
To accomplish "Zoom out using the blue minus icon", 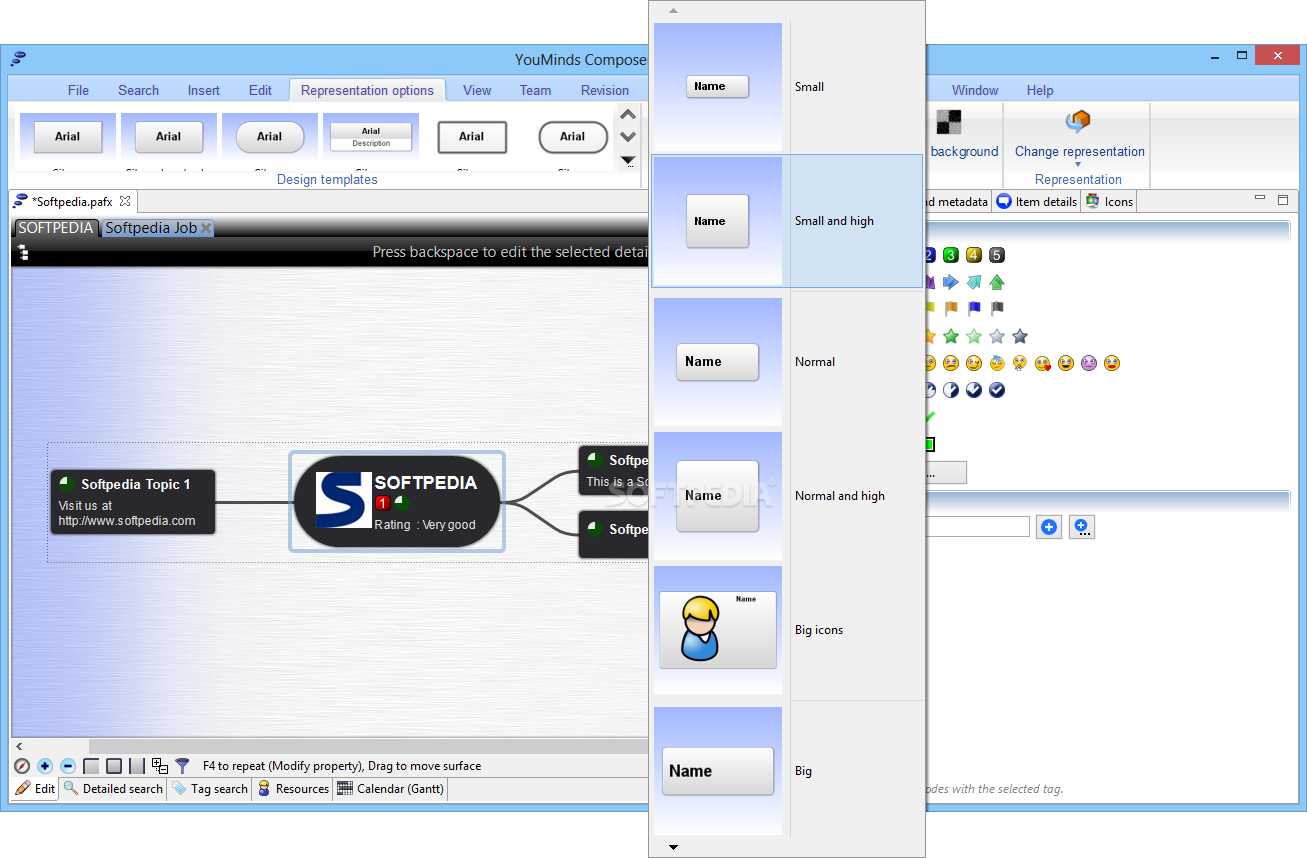I will coord(68,766).
